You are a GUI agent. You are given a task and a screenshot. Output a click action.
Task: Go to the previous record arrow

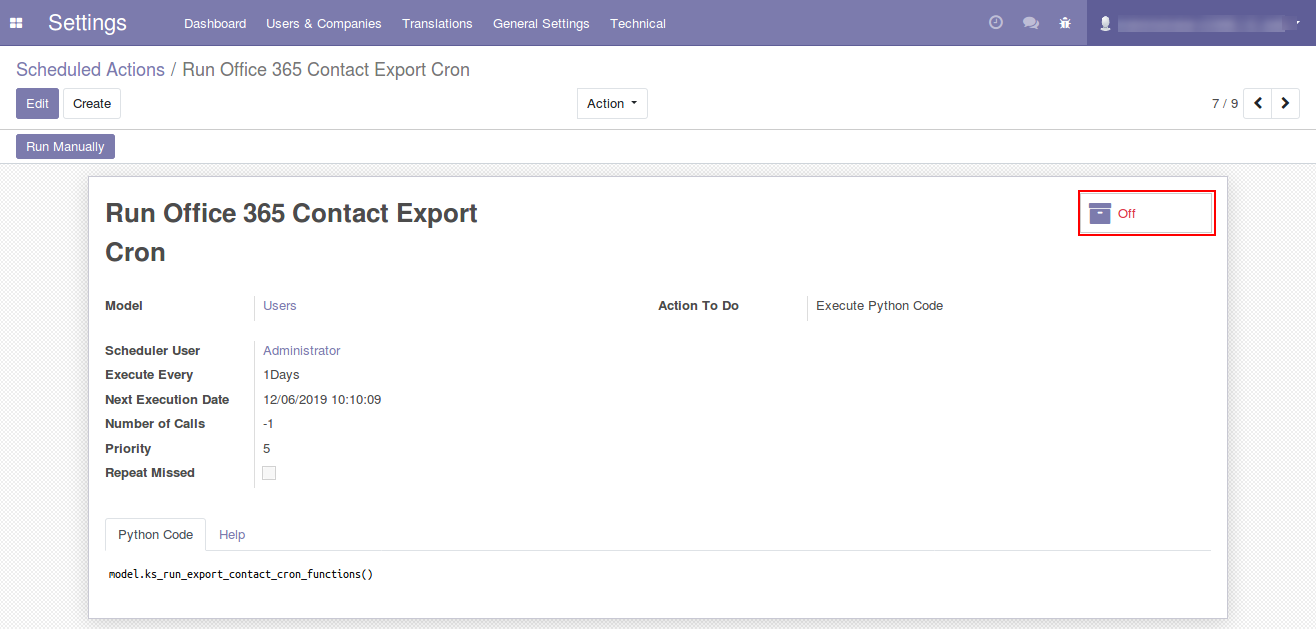tap(1257, 103)
